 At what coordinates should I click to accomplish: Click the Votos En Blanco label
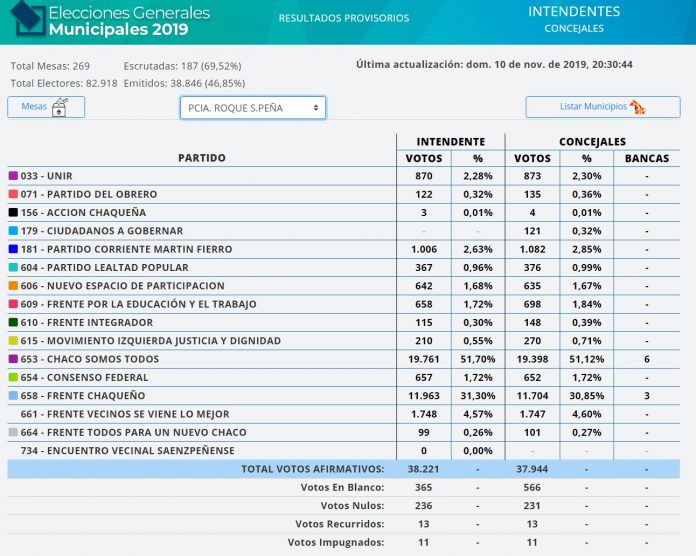click(x=342, y=487)
